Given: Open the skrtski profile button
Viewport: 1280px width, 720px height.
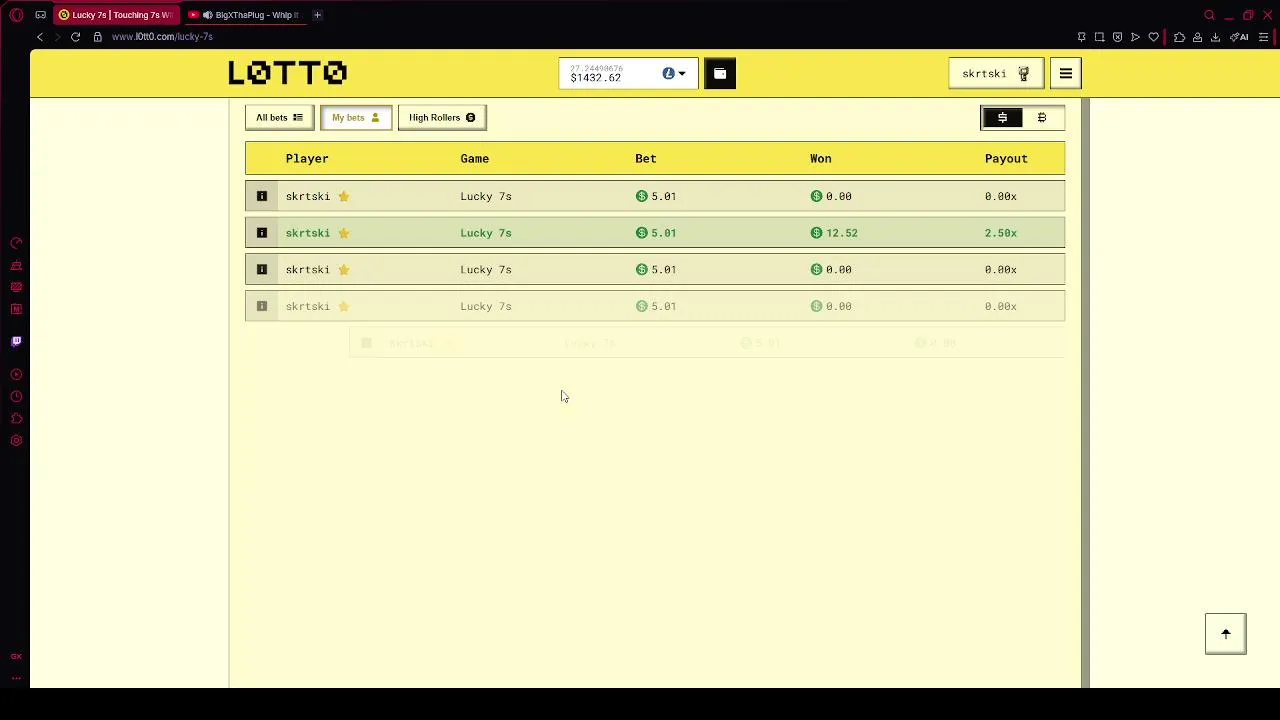Looking at the screenshot, I should point(996,73).
